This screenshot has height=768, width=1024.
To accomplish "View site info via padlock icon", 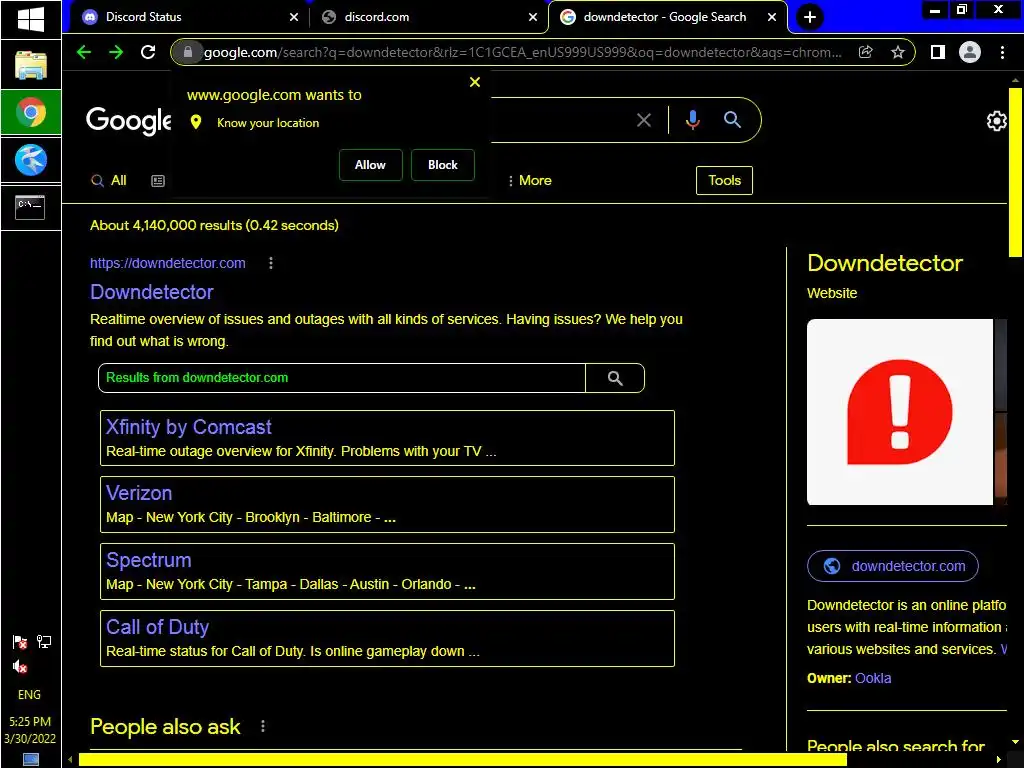I will [x=188, y=52].
